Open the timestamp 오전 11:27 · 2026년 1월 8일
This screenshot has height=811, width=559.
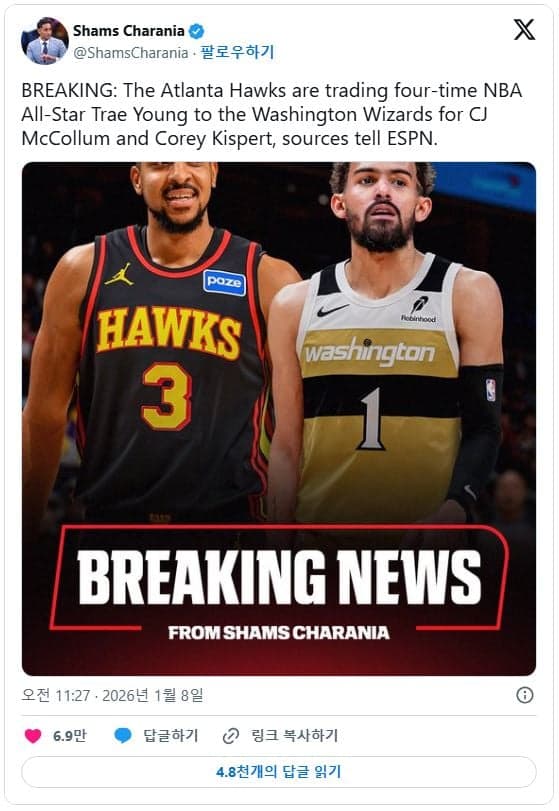(112, 695)
